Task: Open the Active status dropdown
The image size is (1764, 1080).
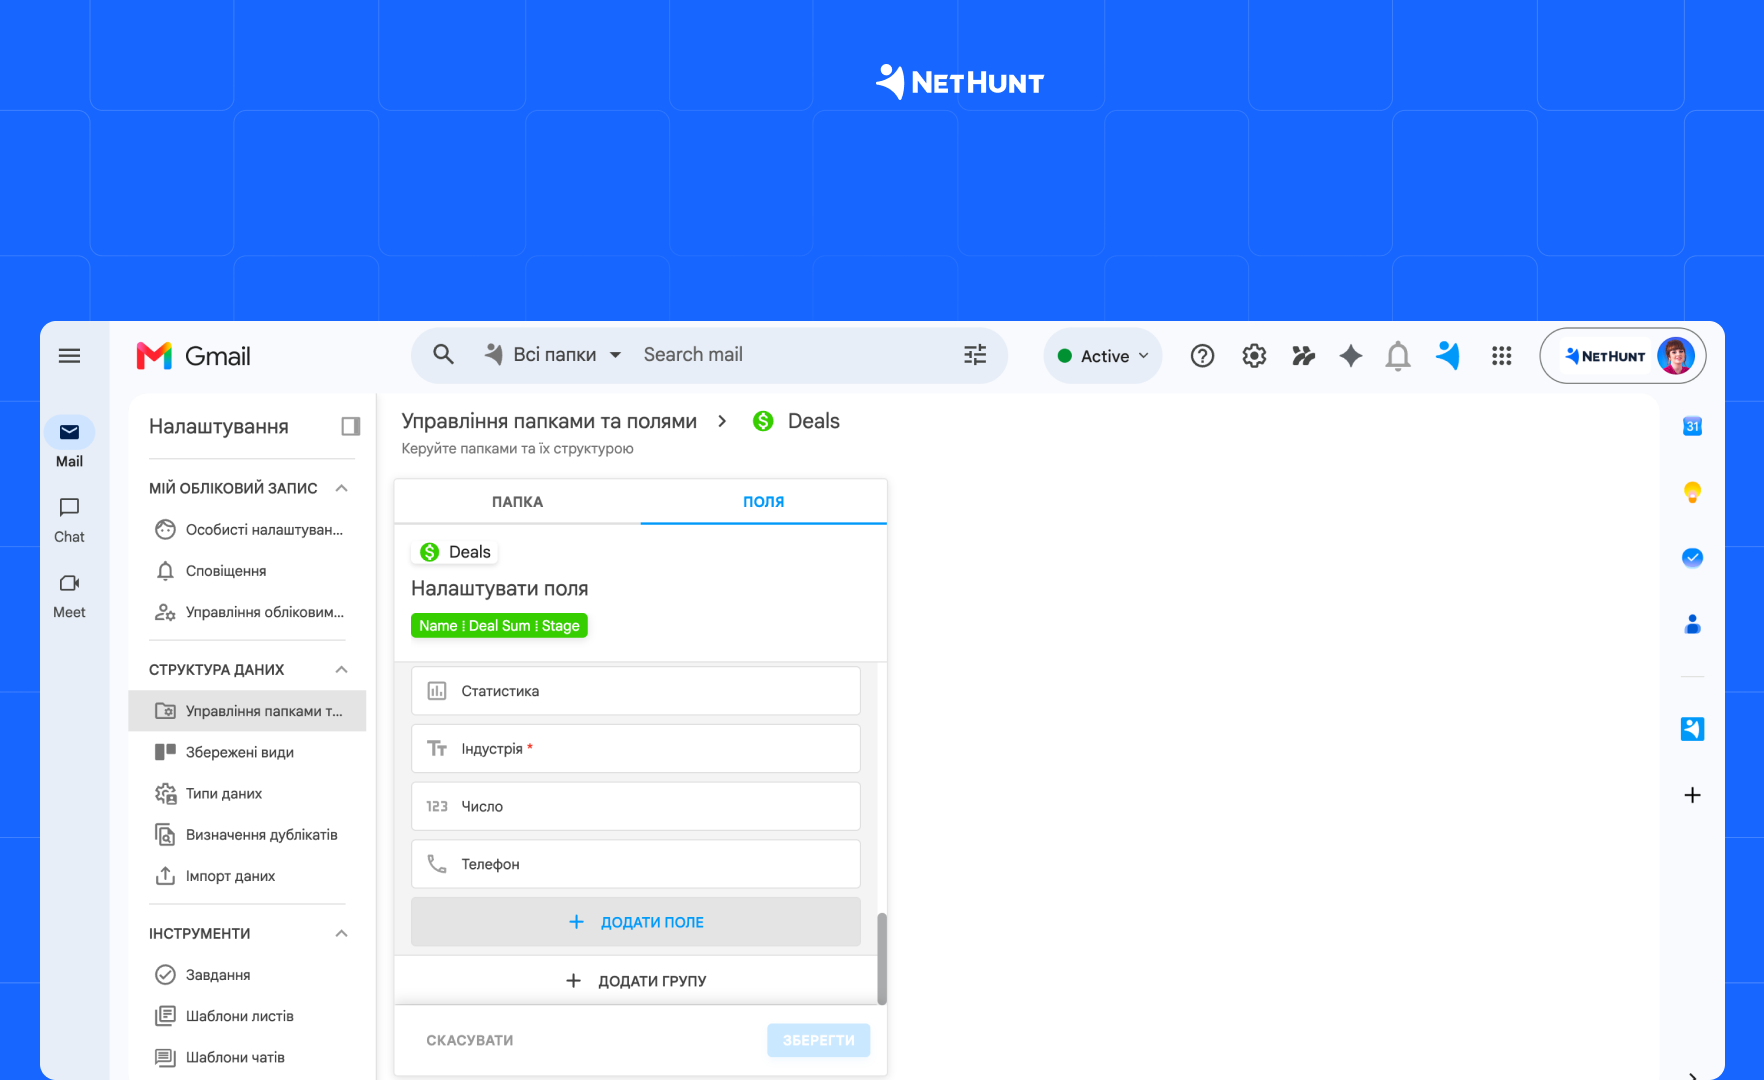Action: point(1103,356)
